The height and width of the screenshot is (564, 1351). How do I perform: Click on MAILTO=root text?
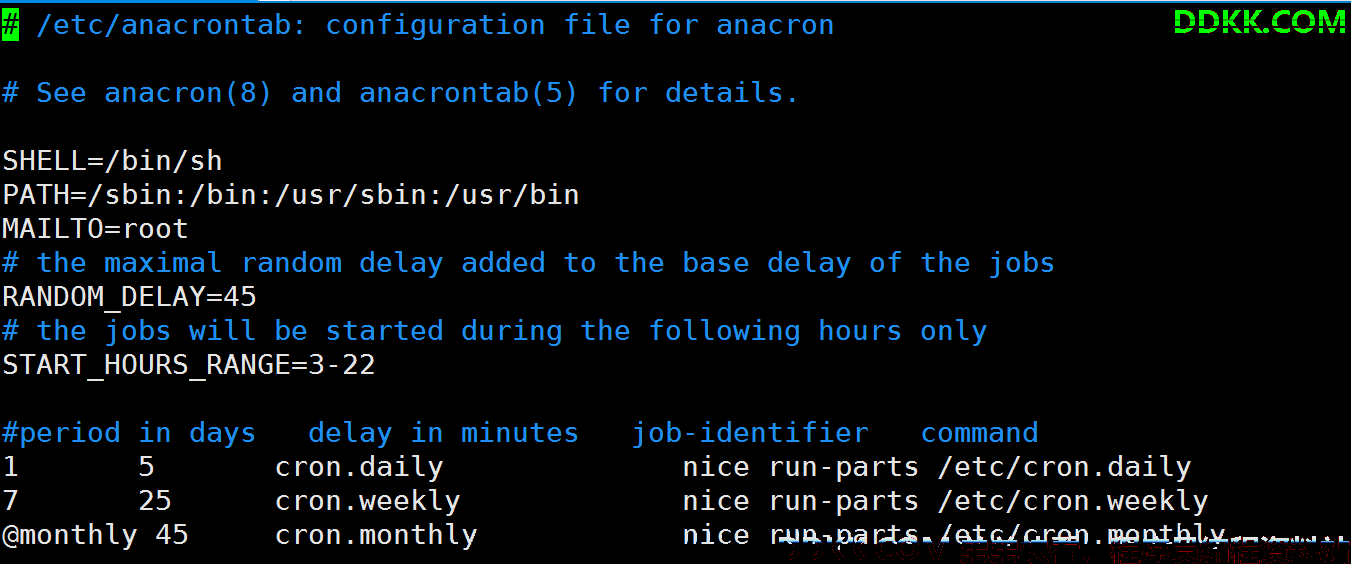(95, 229)
